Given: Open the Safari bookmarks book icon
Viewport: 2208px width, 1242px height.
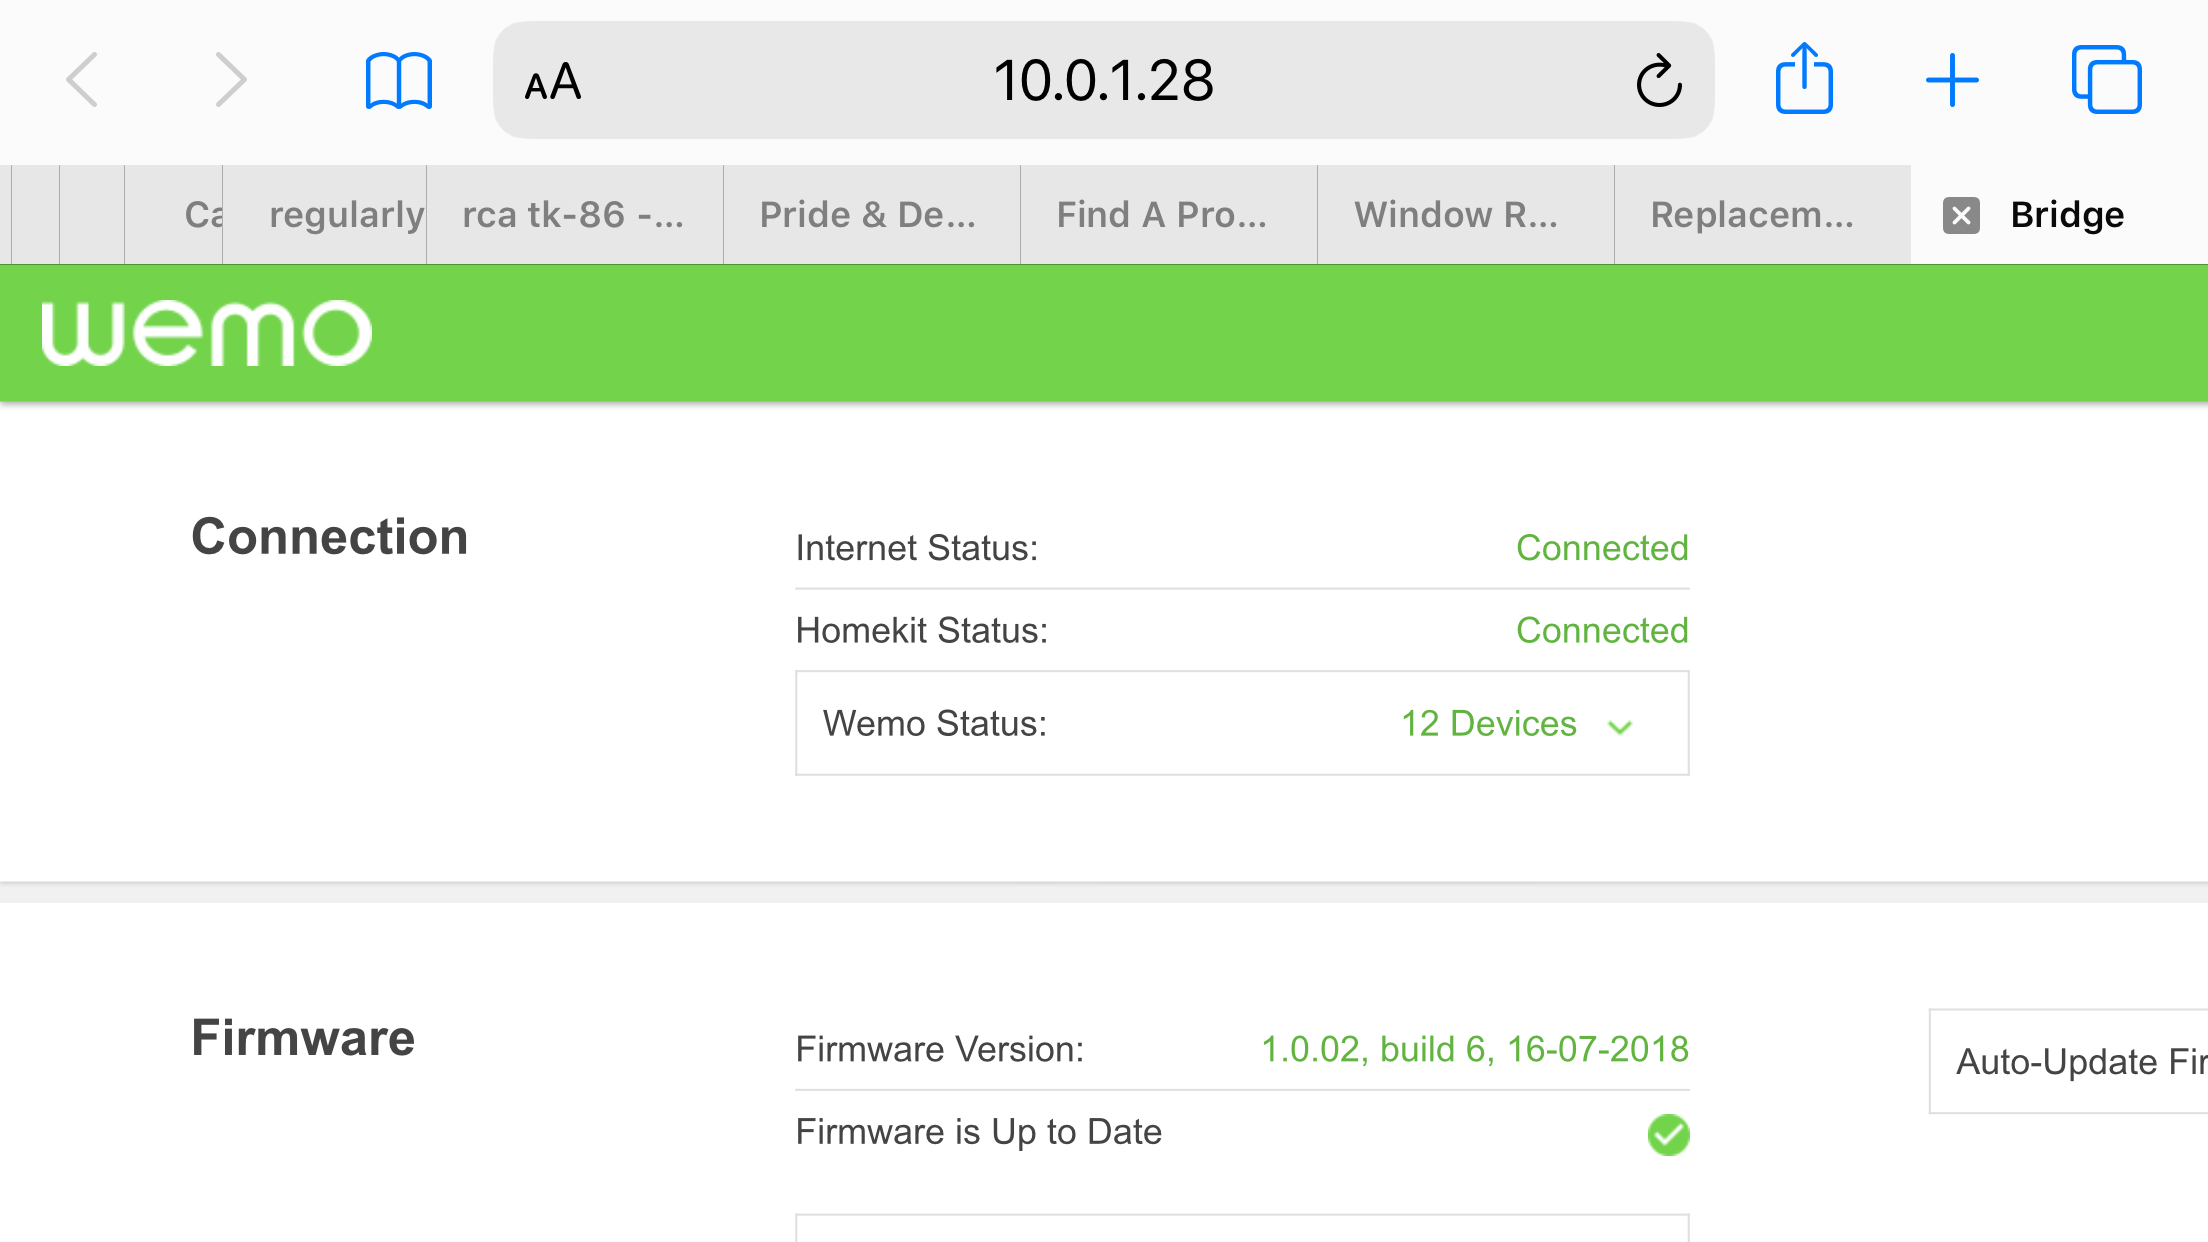Looking at the screenshot, I should click(398, 80).
